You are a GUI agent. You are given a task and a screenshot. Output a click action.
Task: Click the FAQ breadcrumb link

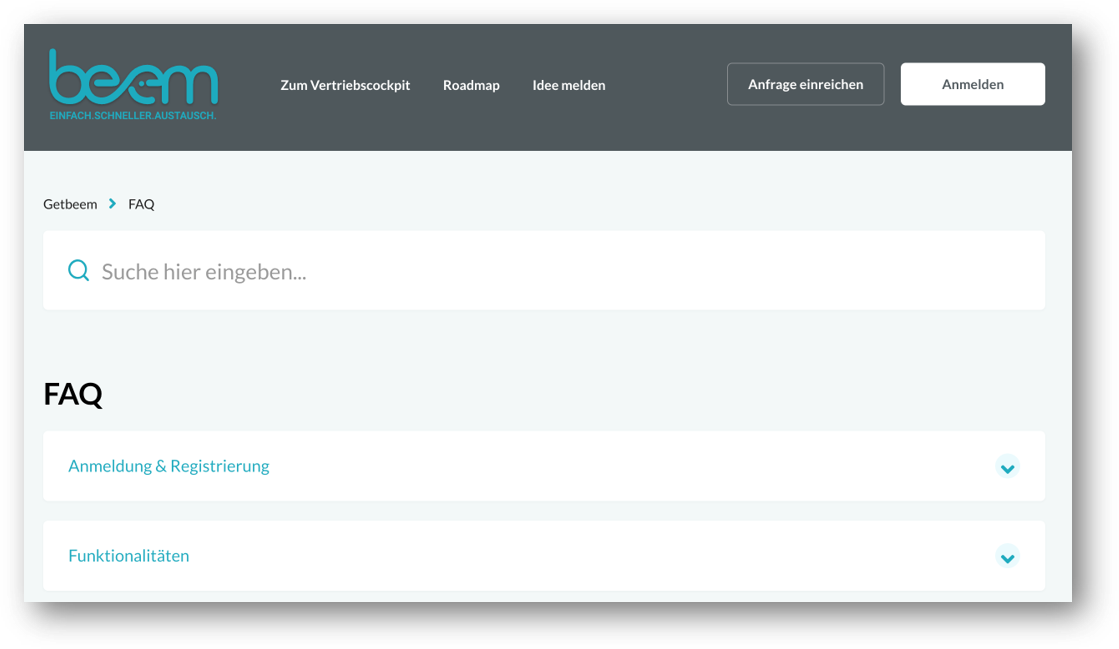point(141,204)
